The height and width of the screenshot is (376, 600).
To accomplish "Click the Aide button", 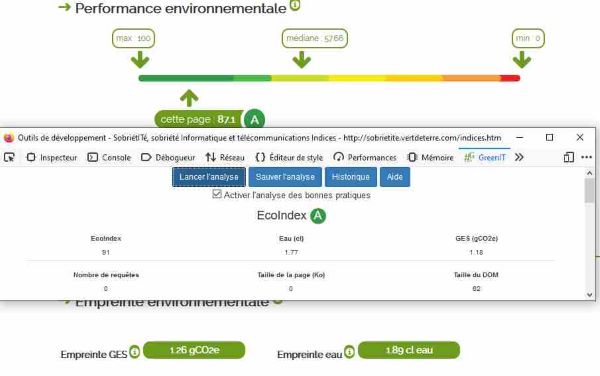I will click(x=395, y=177).
